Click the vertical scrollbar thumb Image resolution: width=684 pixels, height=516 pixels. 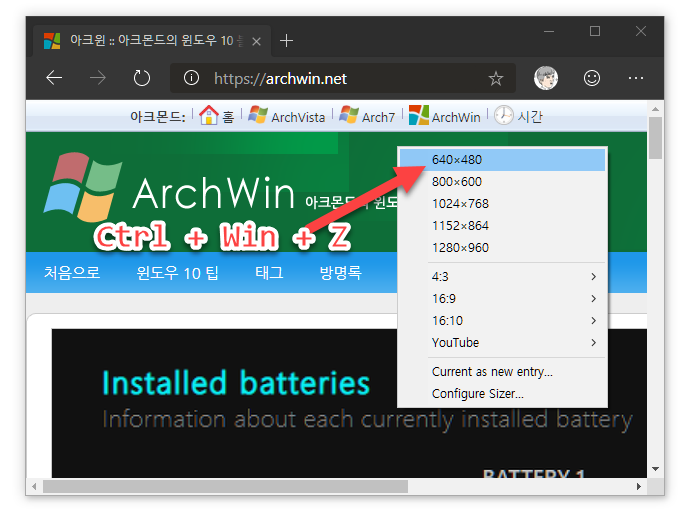[655, 138]
